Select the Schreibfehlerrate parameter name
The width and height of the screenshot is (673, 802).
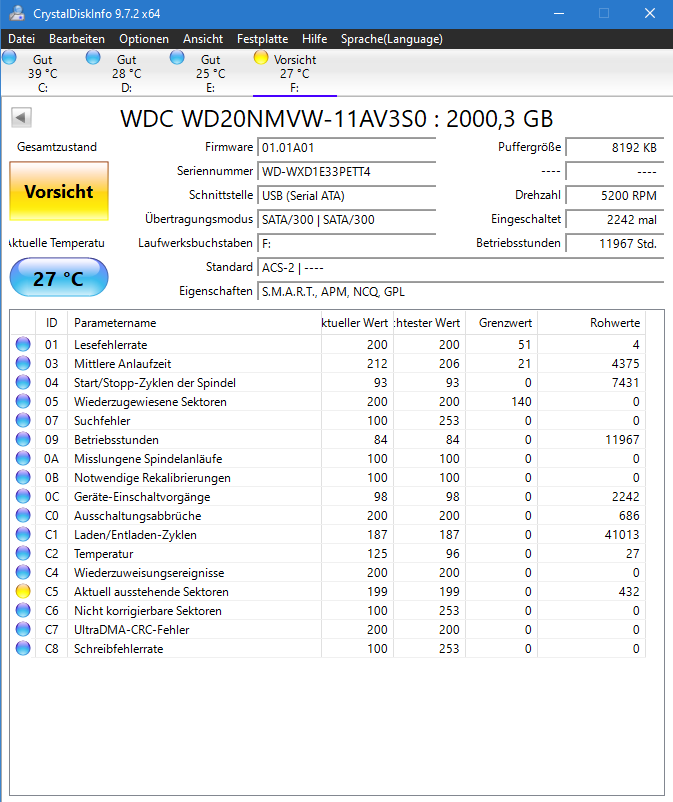click(x=119, y=649)
